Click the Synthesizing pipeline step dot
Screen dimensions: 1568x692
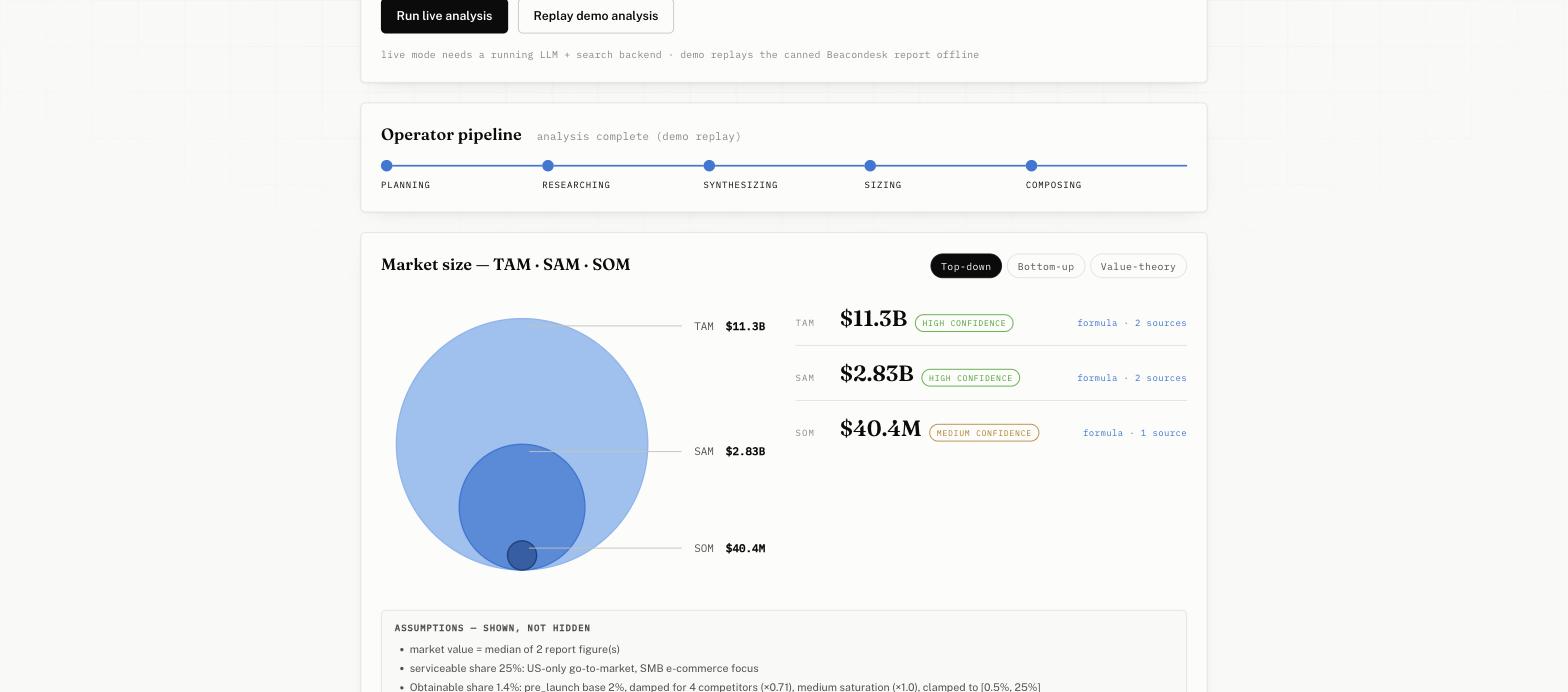pyautogui.click(x=709, y=166)
